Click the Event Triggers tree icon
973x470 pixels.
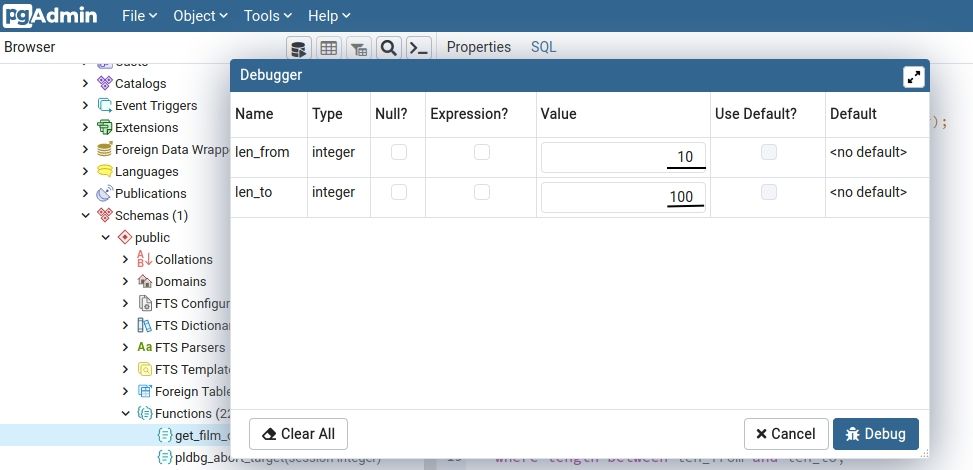pos(104,106)
